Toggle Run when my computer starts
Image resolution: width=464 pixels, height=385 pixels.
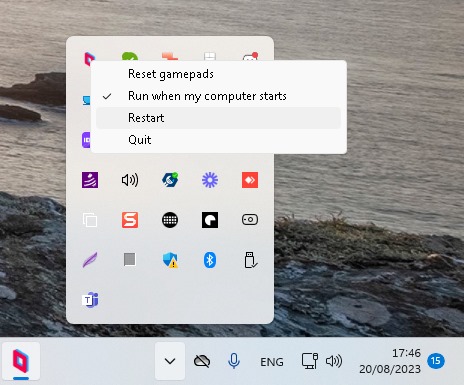218,96
